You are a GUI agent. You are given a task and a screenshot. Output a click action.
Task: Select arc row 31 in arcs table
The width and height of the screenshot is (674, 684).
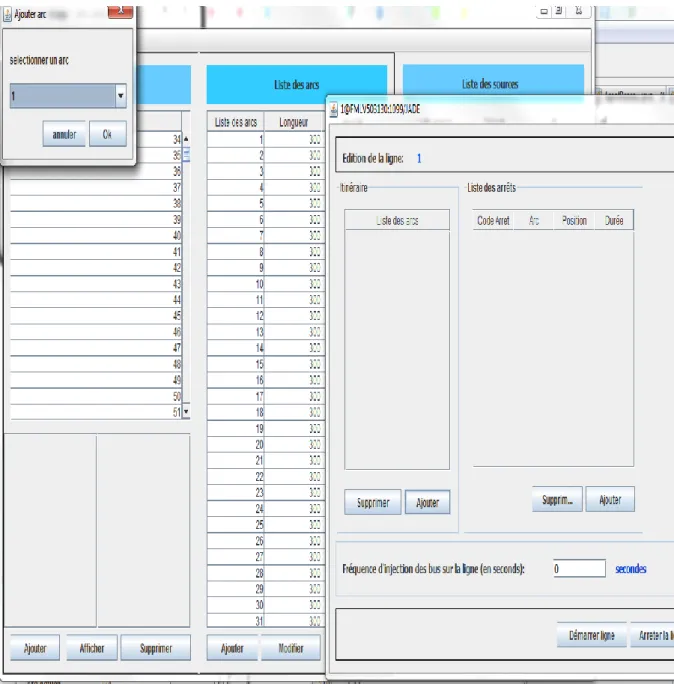pos(266,621)
